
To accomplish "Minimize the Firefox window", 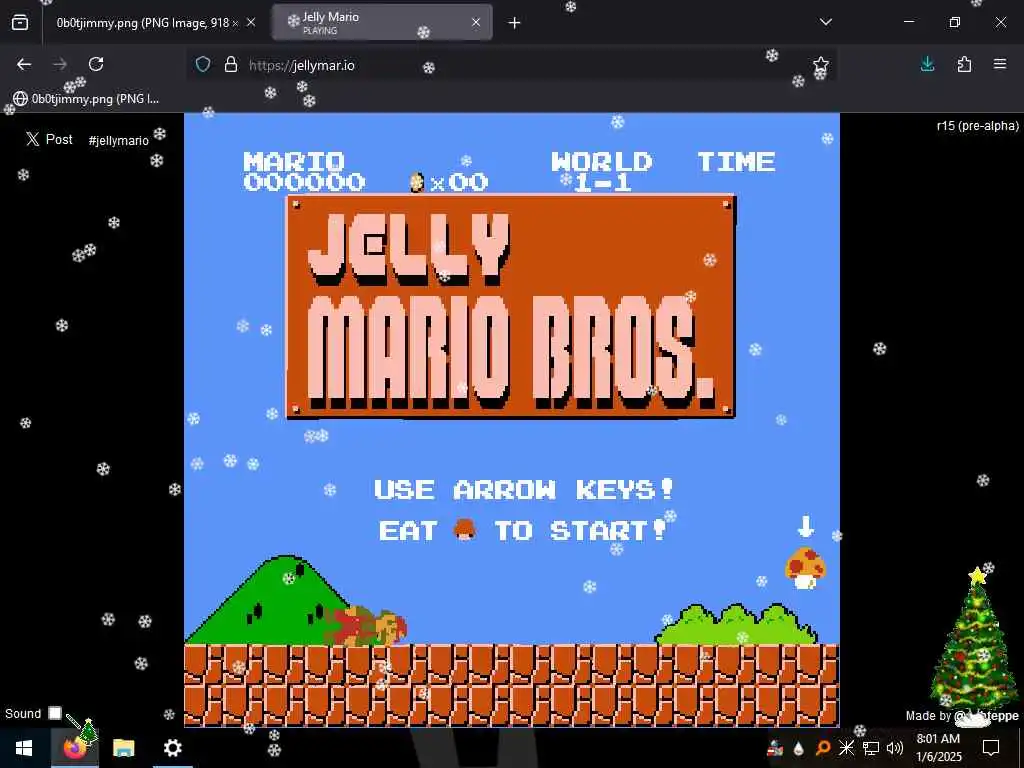I will [x=908, y=22].
